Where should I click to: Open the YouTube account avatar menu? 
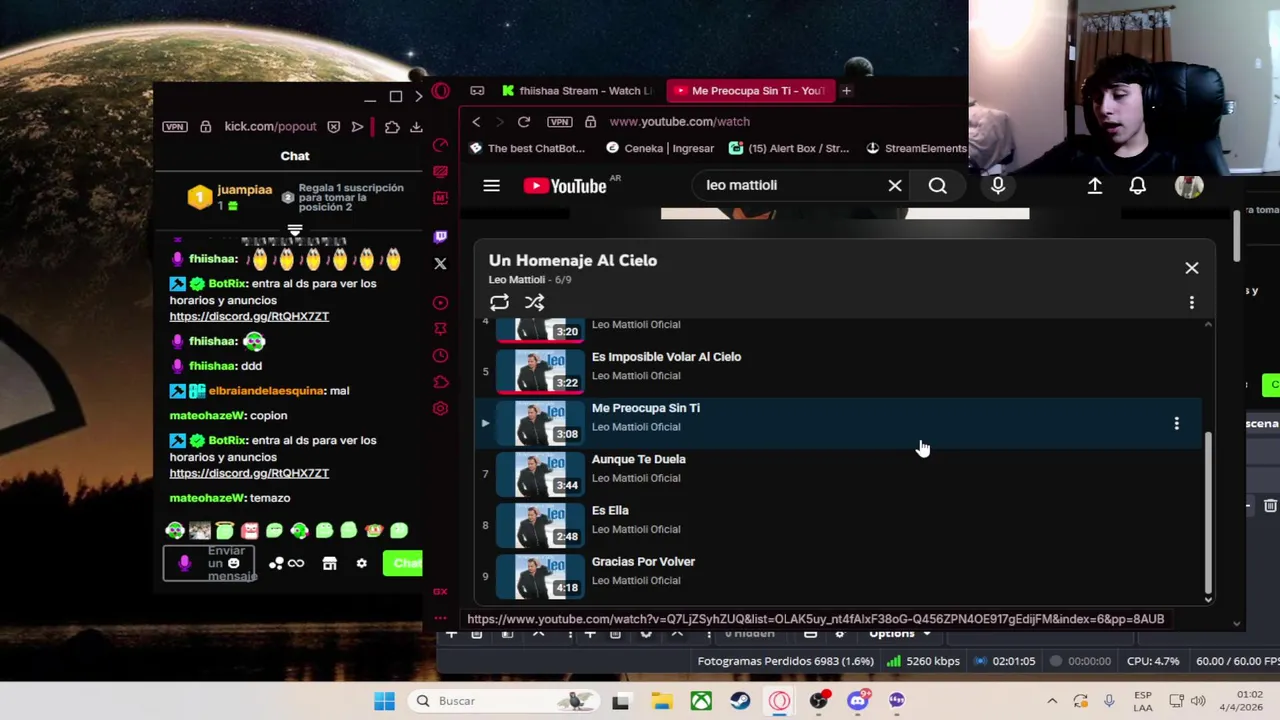click(x=1189, y=186)
